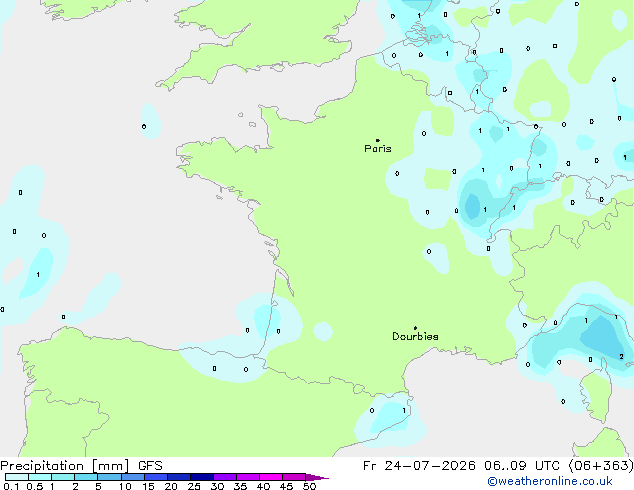Select the 0.1–0.5 mm legend swatch
Viewport: 634px width, 490px height.
click(17, 477)
